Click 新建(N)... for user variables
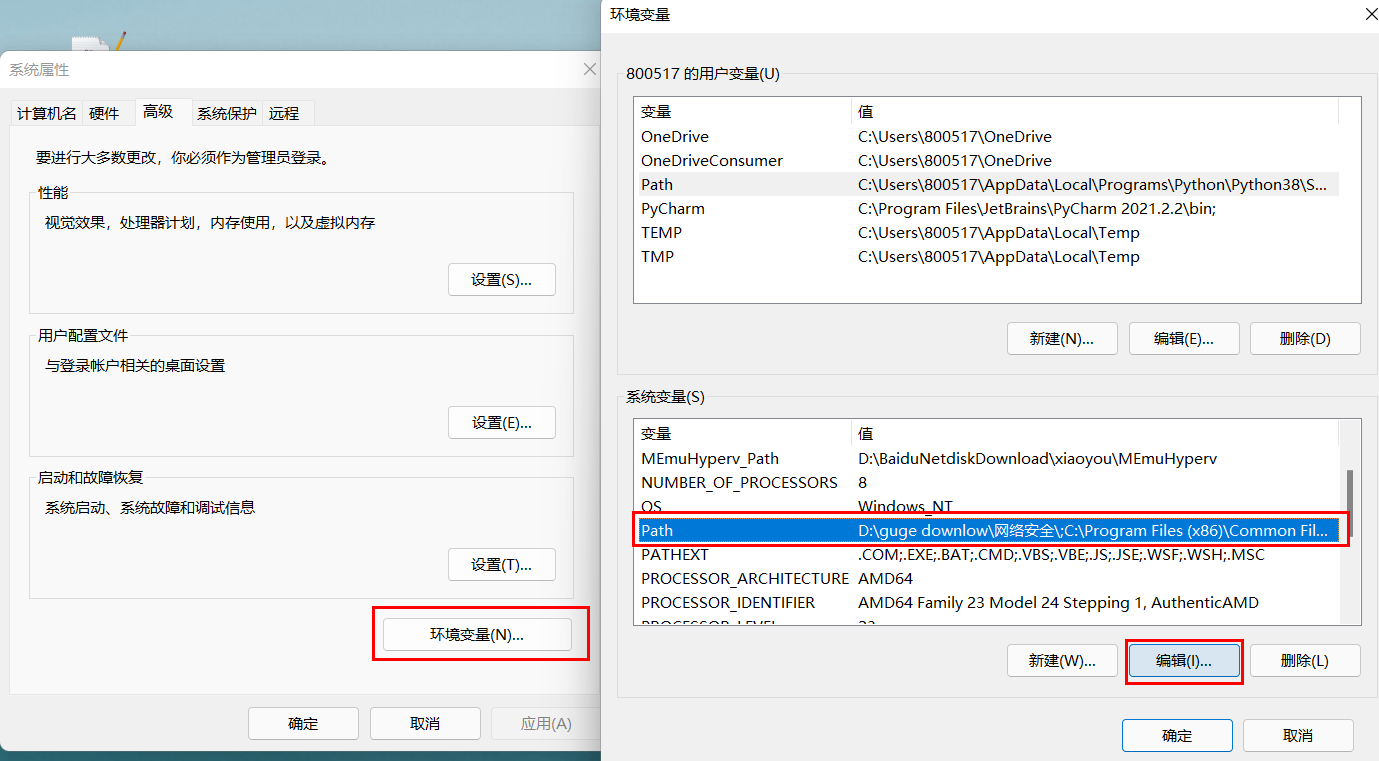The image size is (1379, 761). (1062, 338)
